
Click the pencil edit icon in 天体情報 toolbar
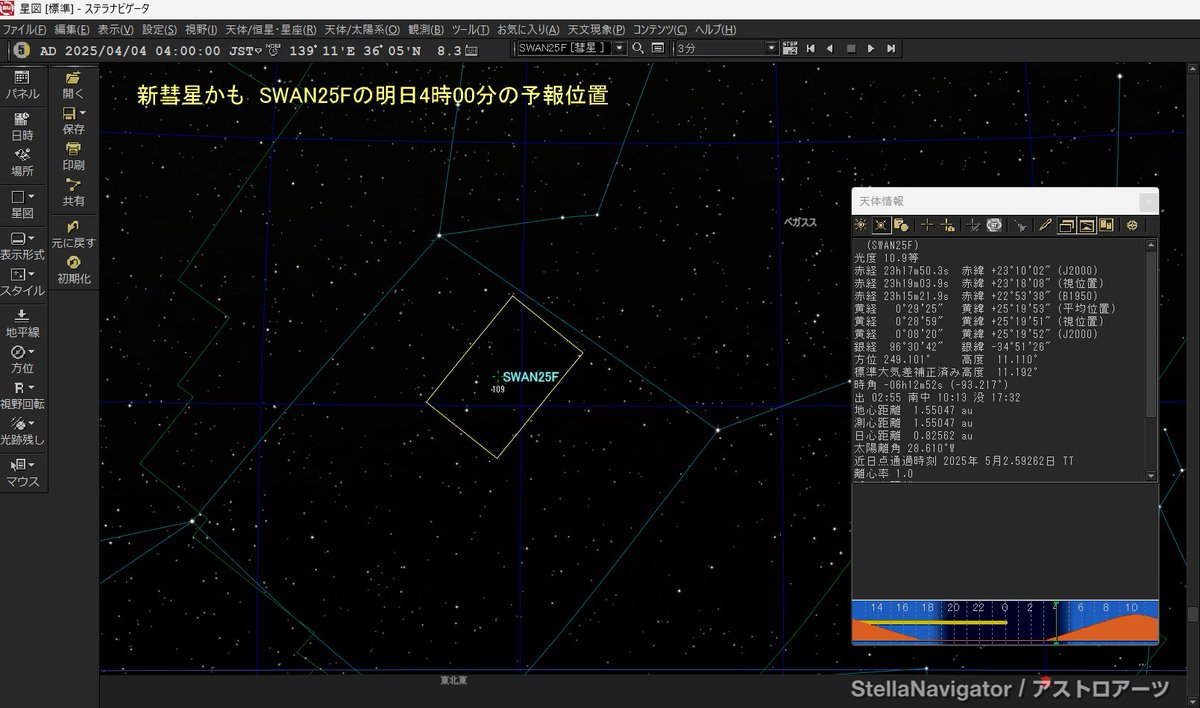pyautogui.click(x=1046, y=225)
